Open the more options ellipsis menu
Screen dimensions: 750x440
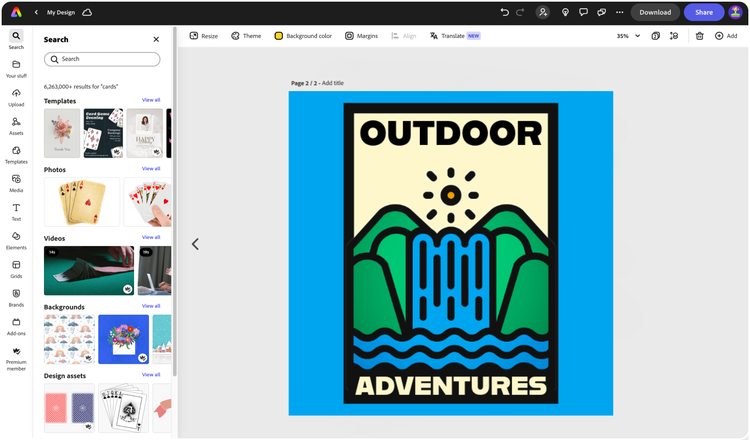tap(620, 12)
